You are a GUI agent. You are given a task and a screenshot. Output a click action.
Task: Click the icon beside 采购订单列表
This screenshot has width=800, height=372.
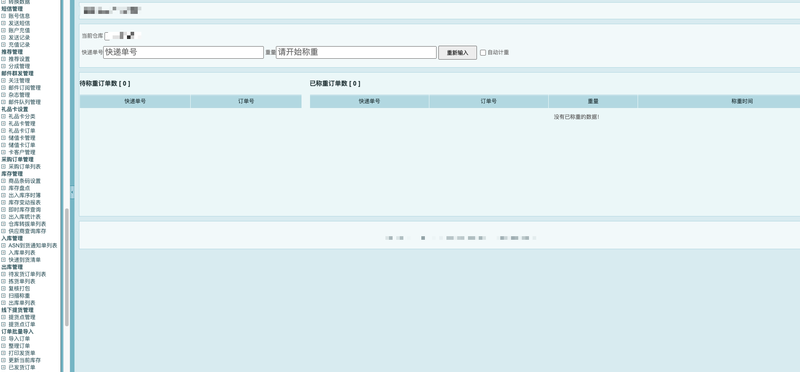(x=4, y=166)
